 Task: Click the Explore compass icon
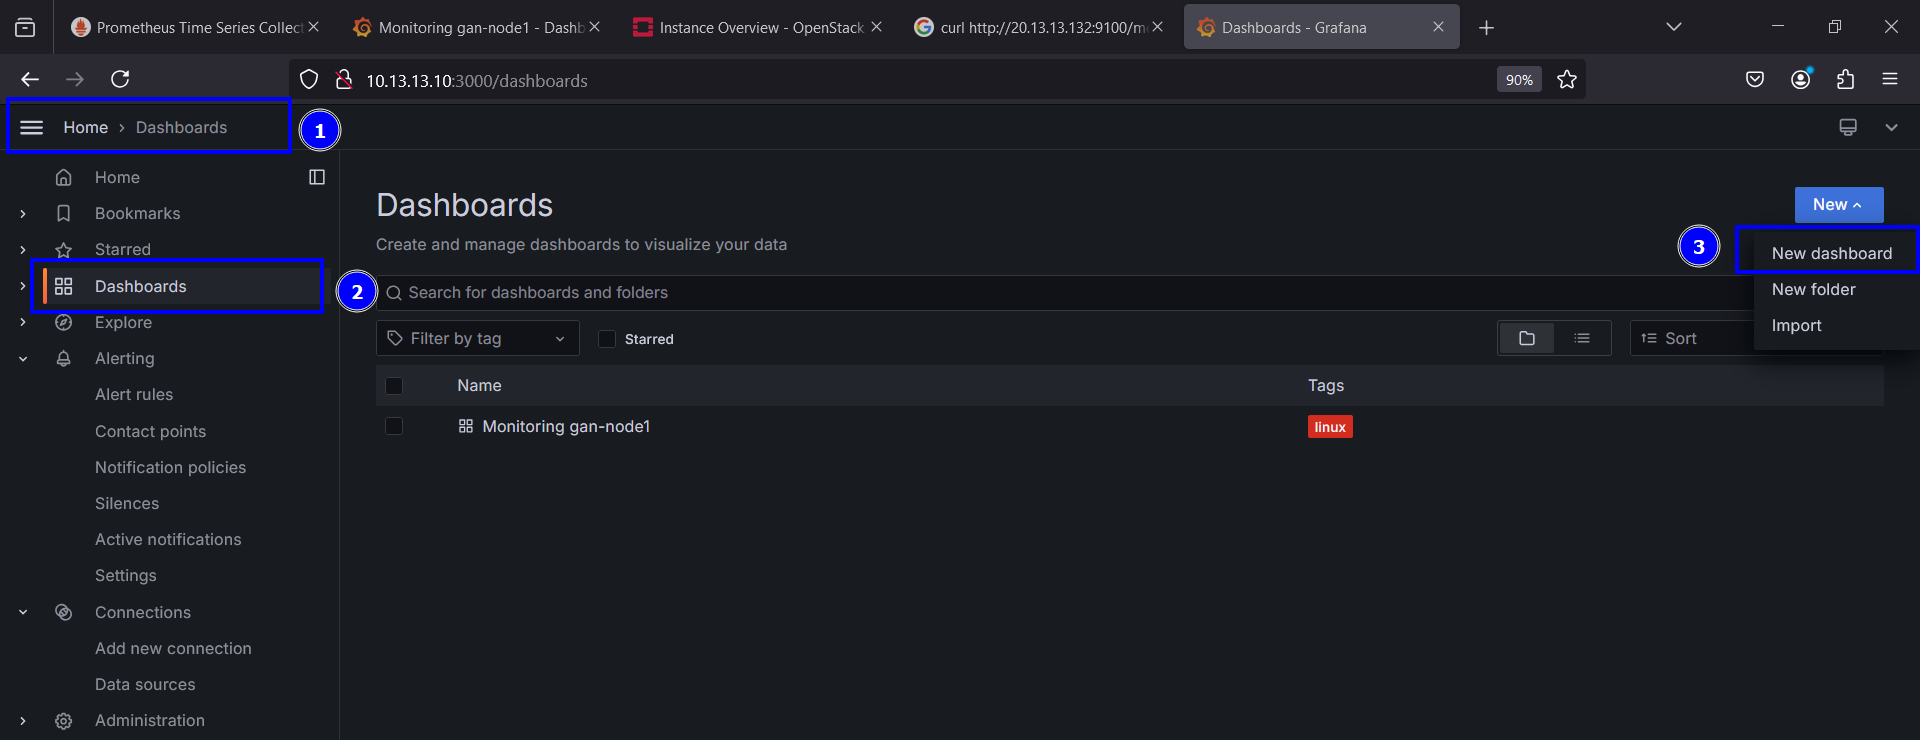point(64,322)
